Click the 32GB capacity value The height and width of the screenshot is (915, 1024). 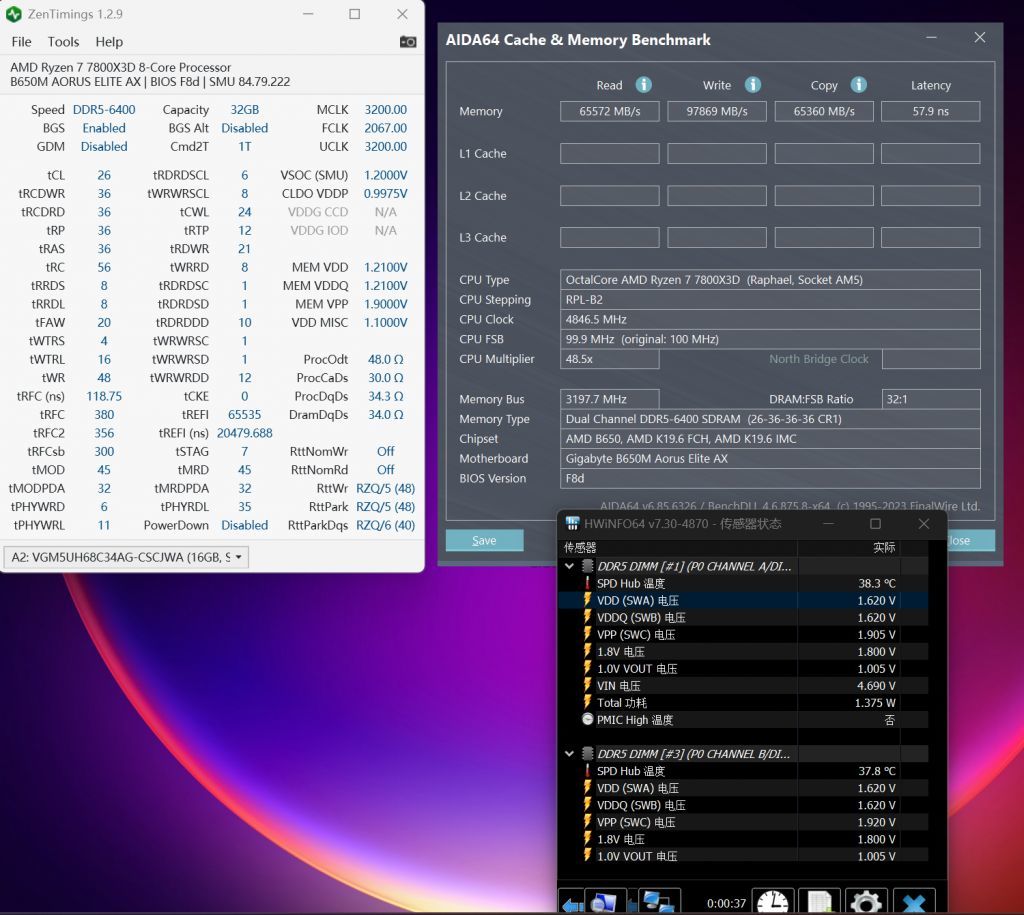tap(244, 110)
